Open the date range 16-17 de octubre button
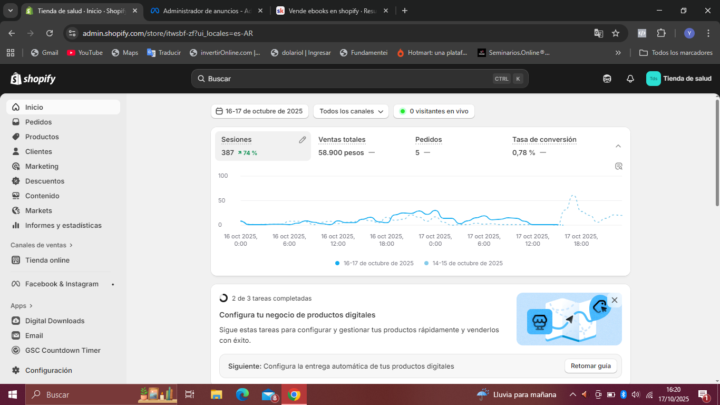 point(259,111)
